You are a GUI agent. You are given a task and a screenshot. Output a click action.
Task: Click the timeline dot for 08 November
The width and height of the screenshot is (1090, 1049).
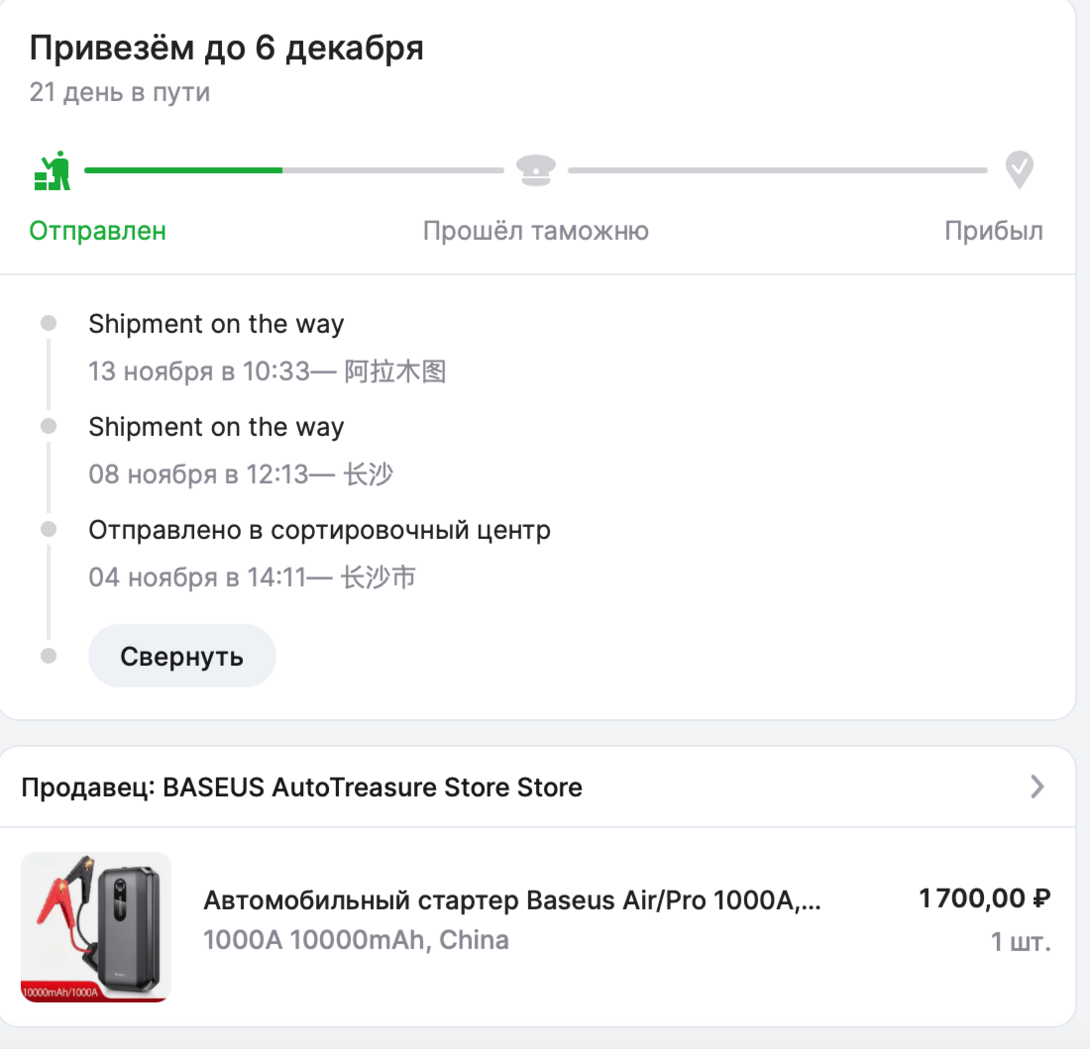pos(48,427)
